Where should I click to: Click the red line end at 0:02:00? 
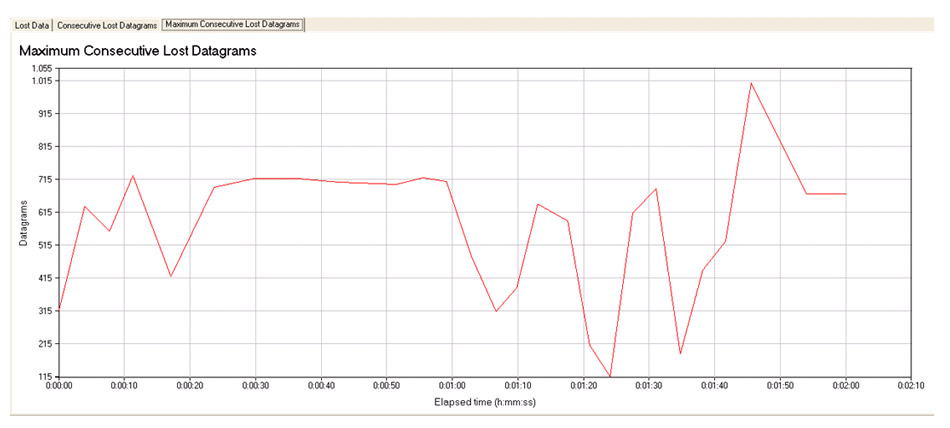pyautogui.click(x=846, y=194)
